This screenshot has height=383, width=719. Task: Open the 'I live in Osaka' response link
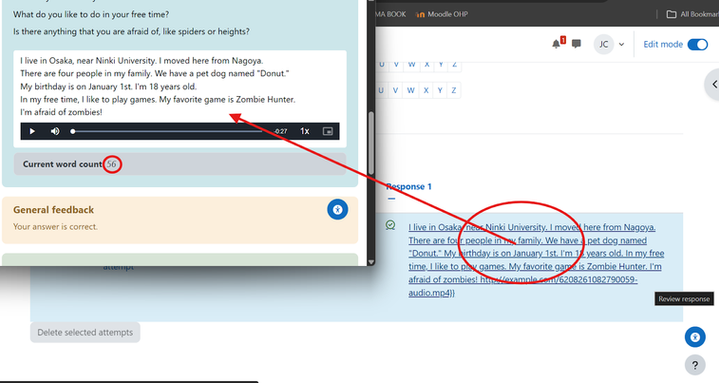[536, 260]
